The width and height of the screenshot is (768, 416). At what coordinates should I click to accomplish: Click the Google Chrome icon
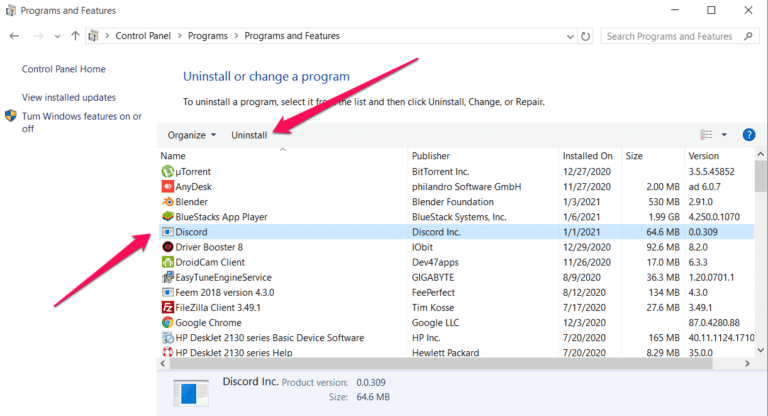click(x=168, y=322)
